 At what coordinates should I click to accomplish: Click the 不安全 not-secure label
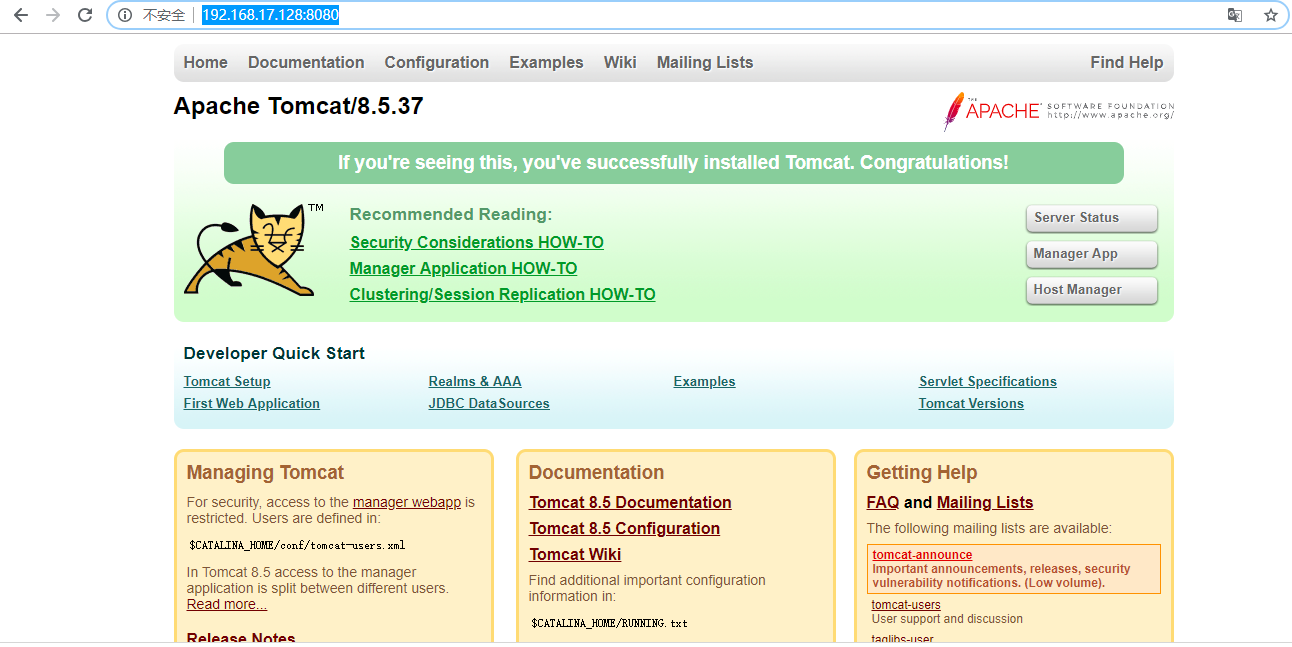[164, 15]
